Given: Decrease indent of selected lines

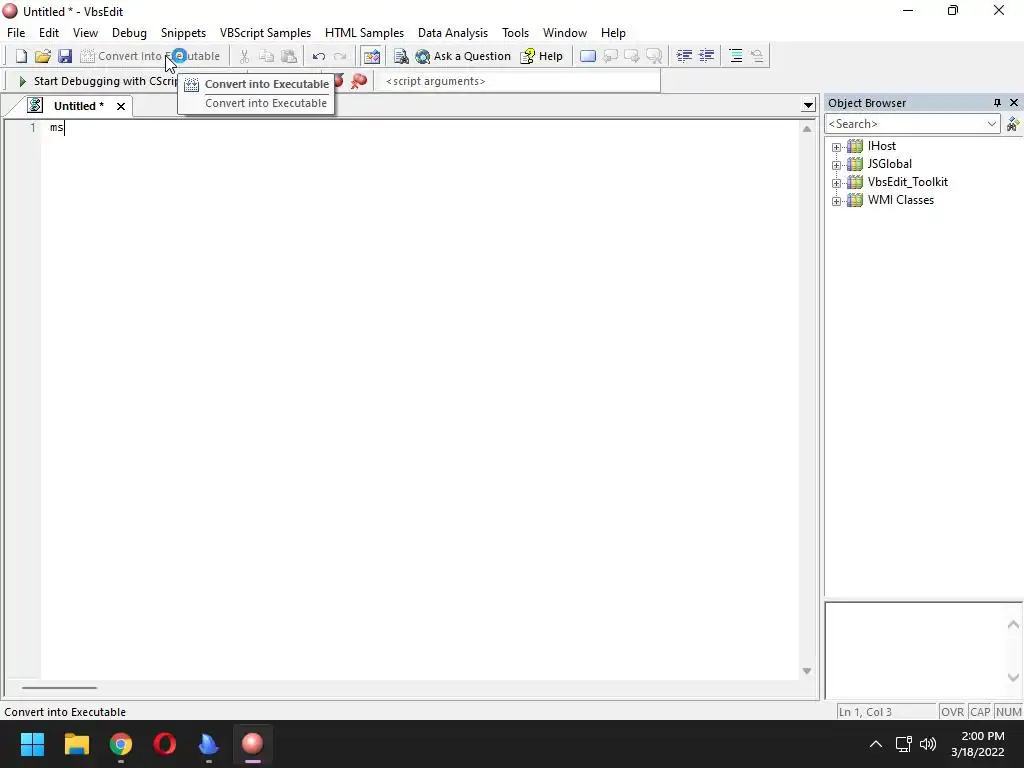Looking at the screenshot, I should click(x=684, y=56).
